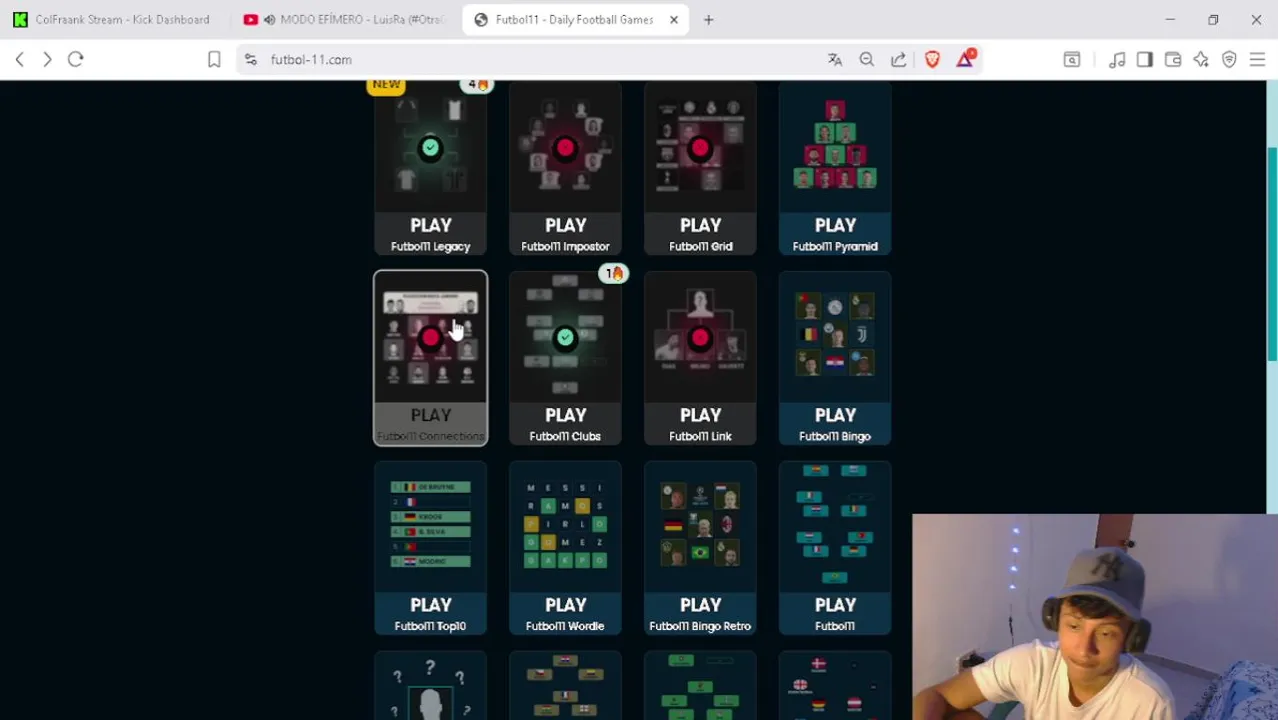Open the page translate icon

[835, 60]
